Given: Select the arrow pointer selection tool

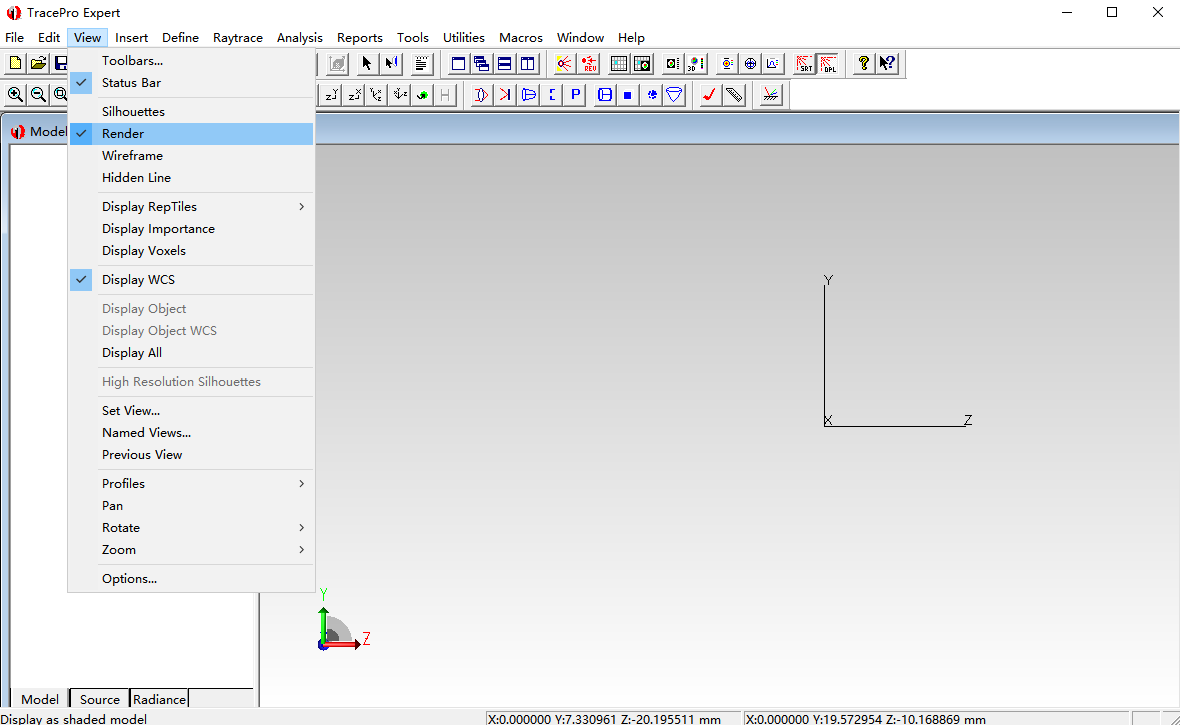Looking at the screenshot, I should click(x=366, y=64).
